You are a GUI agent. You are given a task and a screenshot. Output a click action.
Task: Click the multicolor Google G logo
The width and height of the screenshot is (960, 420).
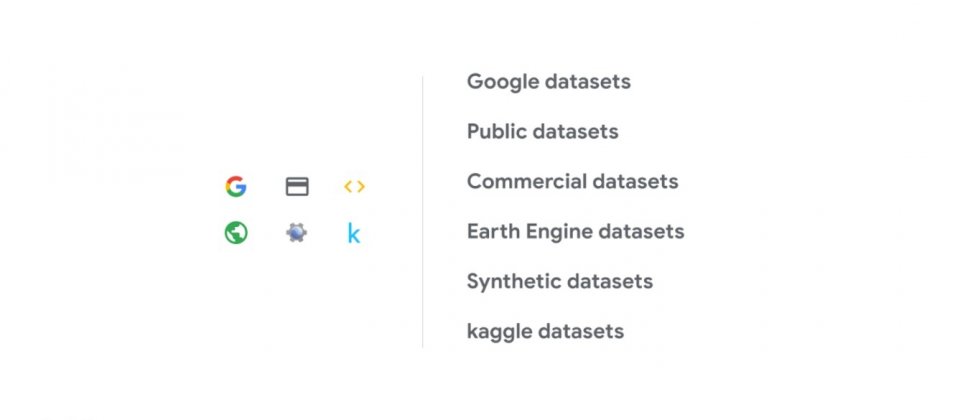[236, 186]
